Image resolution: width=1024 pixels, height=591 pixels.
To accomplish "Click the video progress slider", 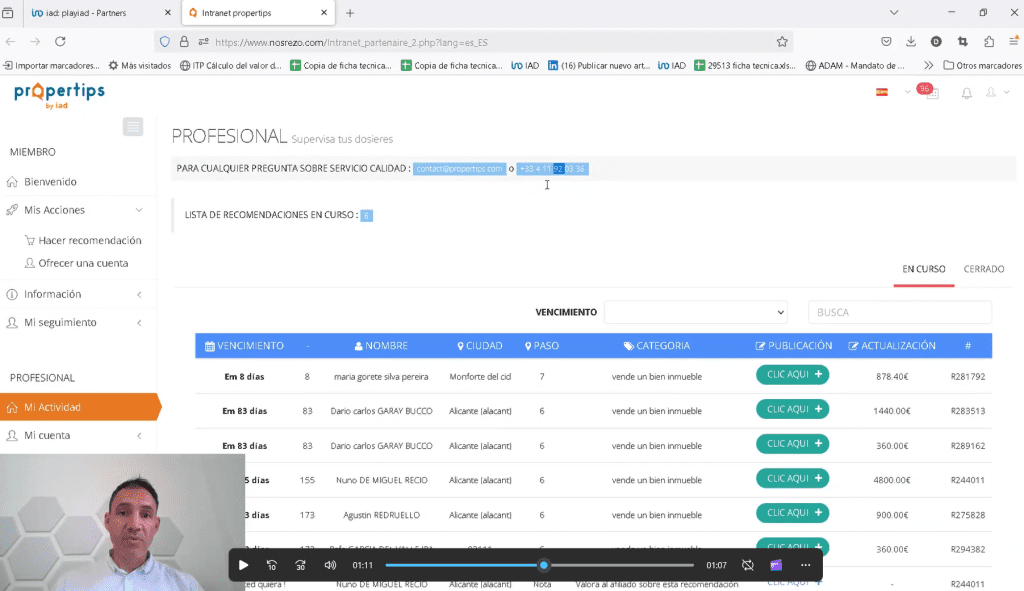I will [x=543, y=565].
